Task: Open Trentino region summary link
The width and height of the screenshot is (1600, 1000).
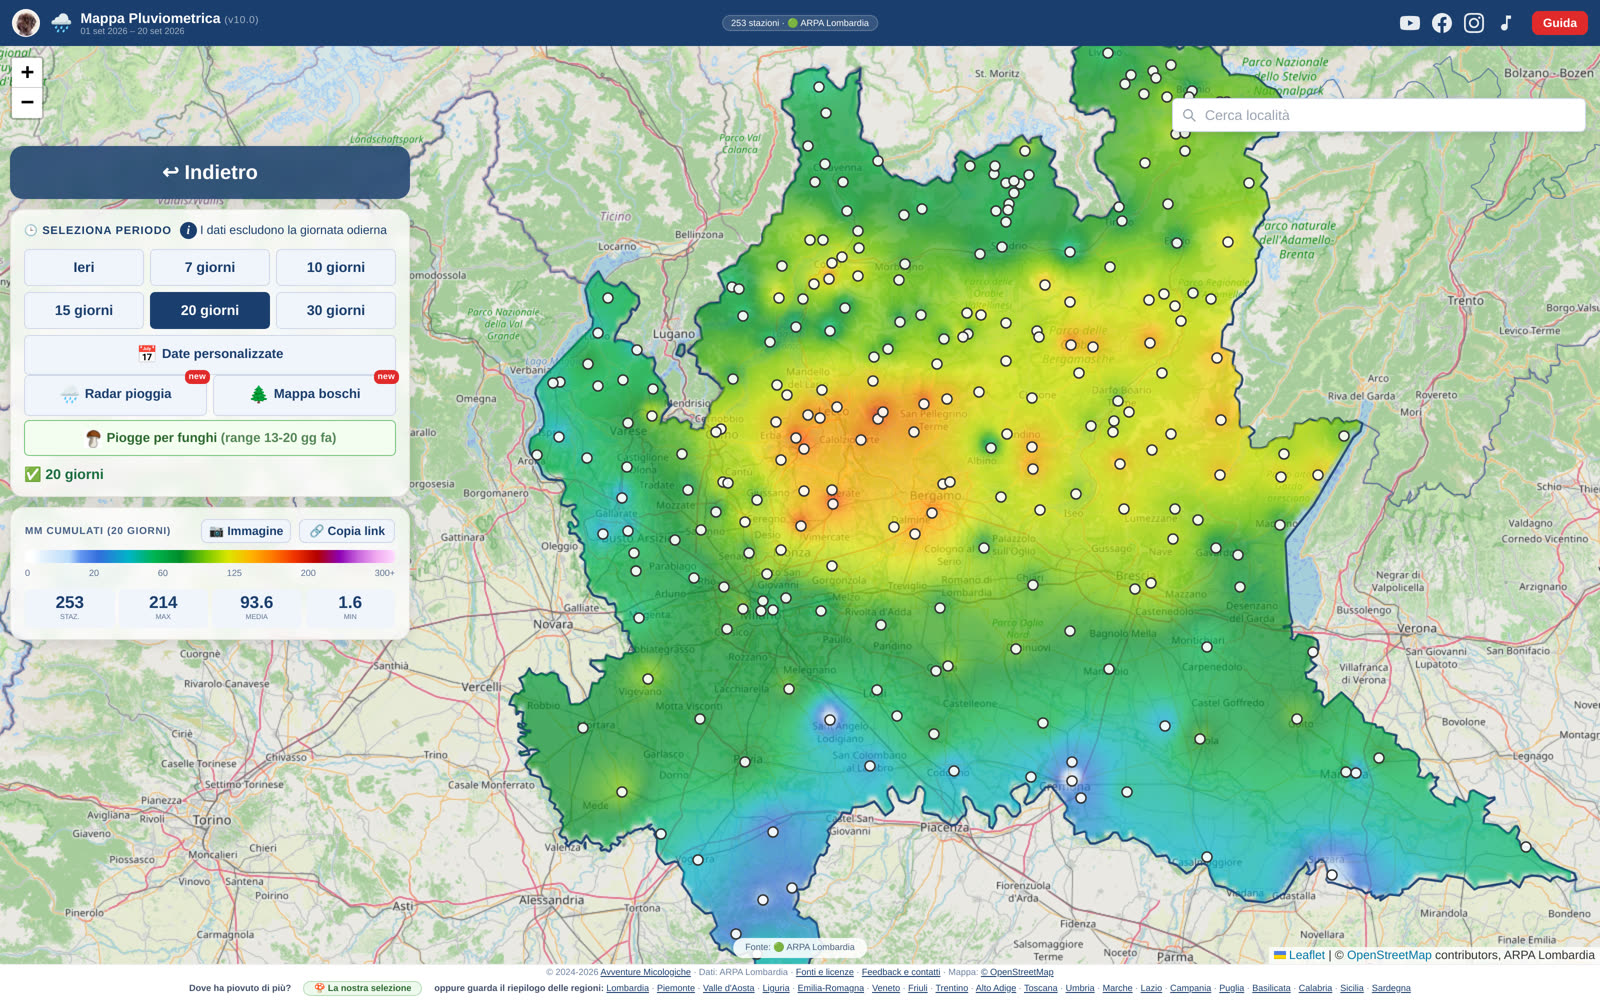Action: tap(952, 988)
